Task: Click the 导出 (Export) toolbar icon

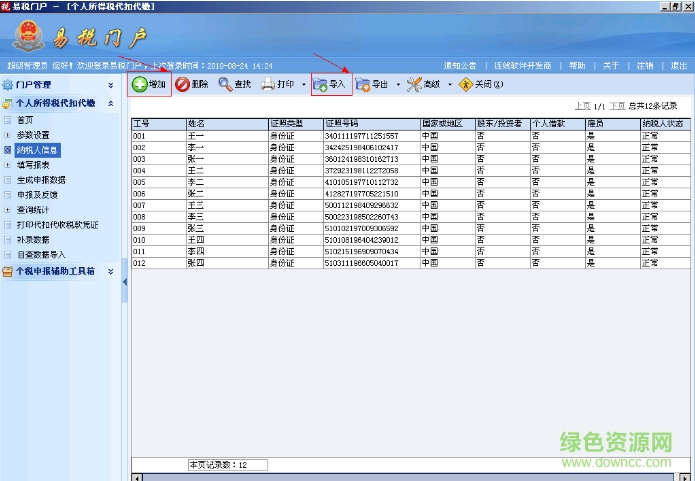Action: 363,85
